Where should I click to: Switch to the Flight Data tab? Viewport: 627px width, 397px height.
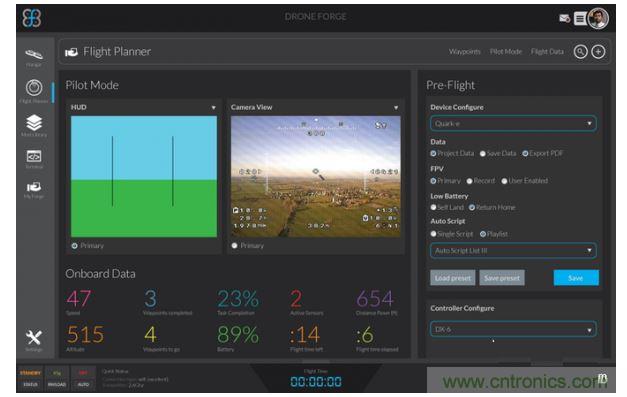click(547, 52)
